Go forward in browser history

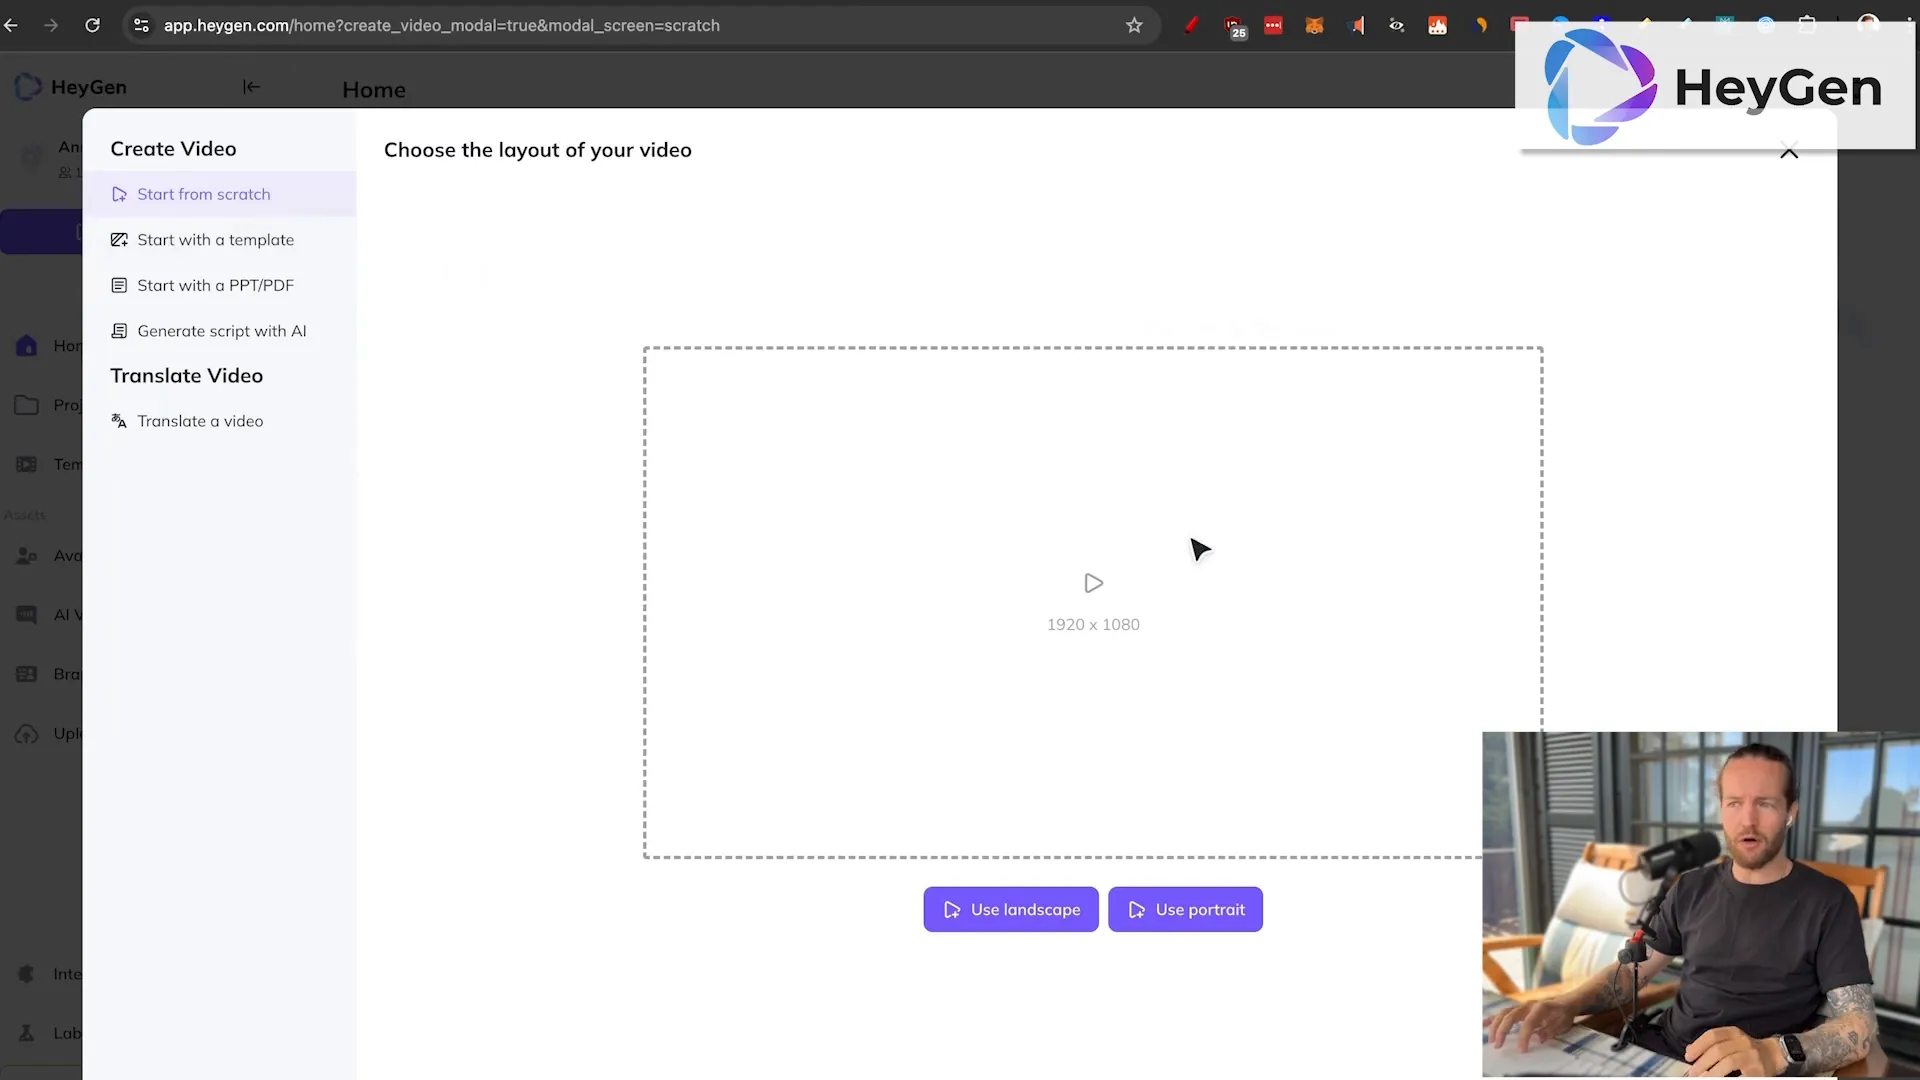[51, 25]
